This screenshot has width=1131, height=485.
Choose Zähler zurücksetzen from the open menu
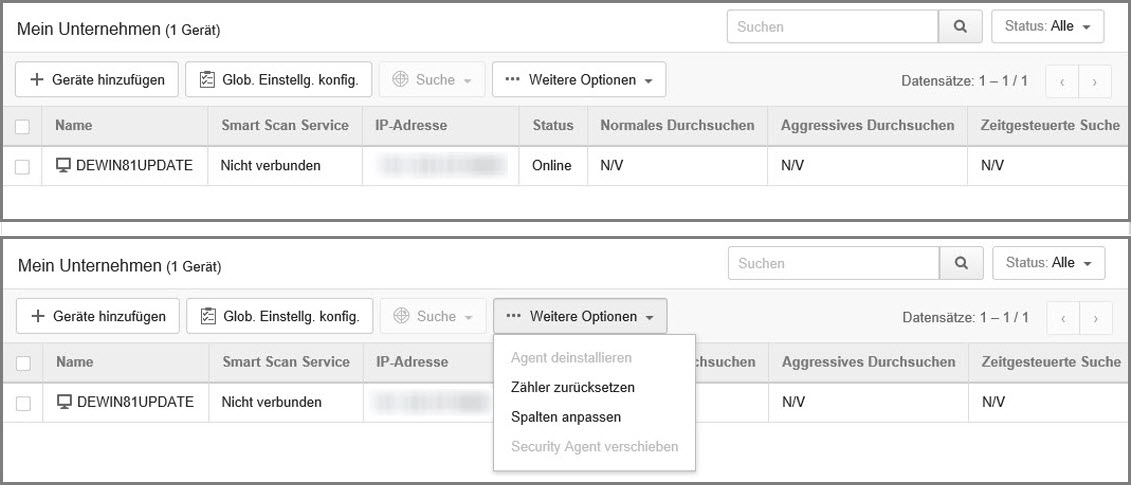572,387
